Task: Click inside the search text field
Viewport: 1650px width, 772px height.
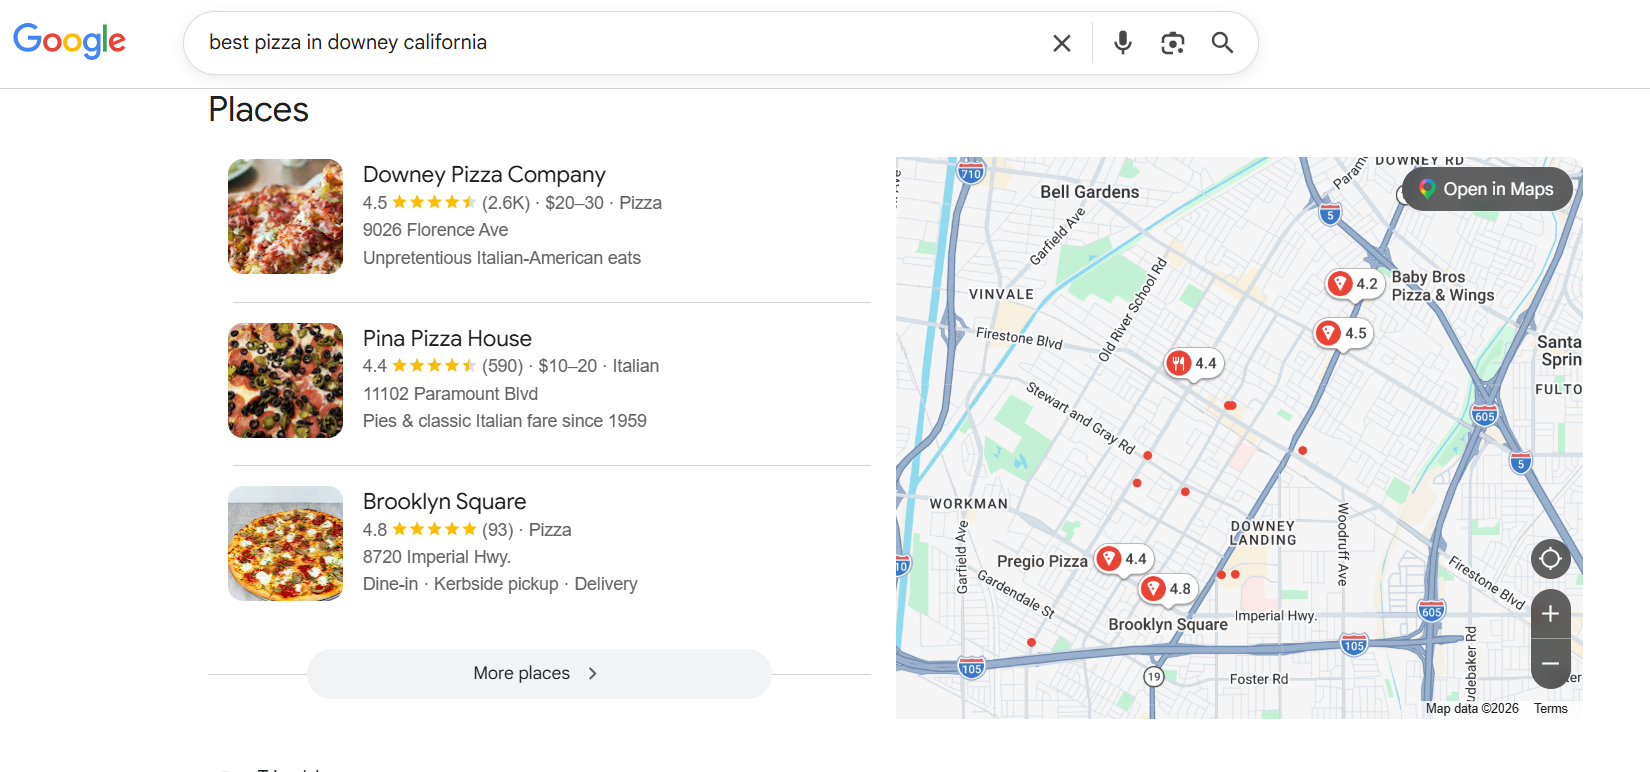Action: (600, 43)
